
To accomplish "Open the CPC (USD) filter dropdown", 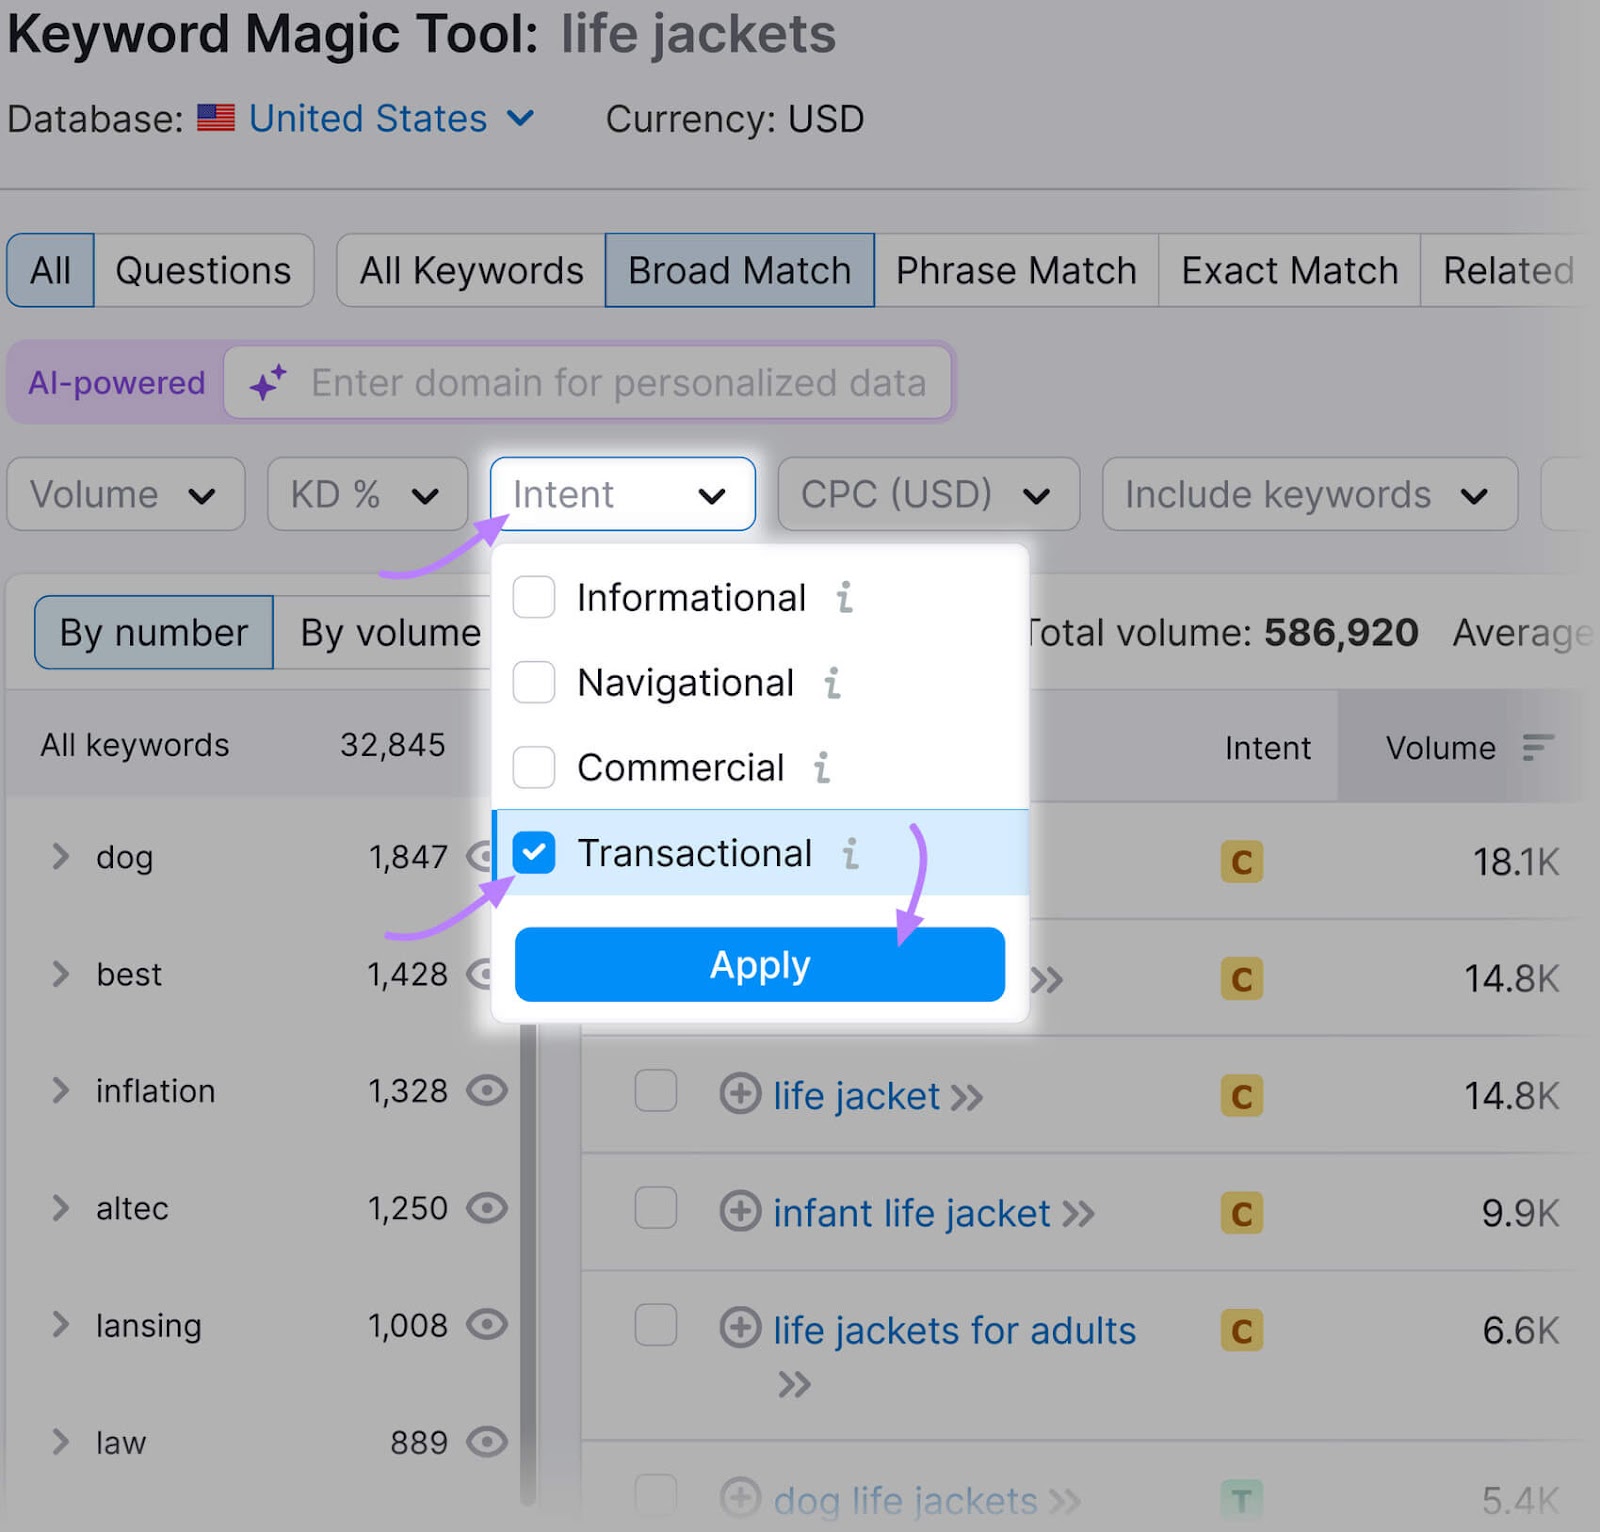I will 928,494.
